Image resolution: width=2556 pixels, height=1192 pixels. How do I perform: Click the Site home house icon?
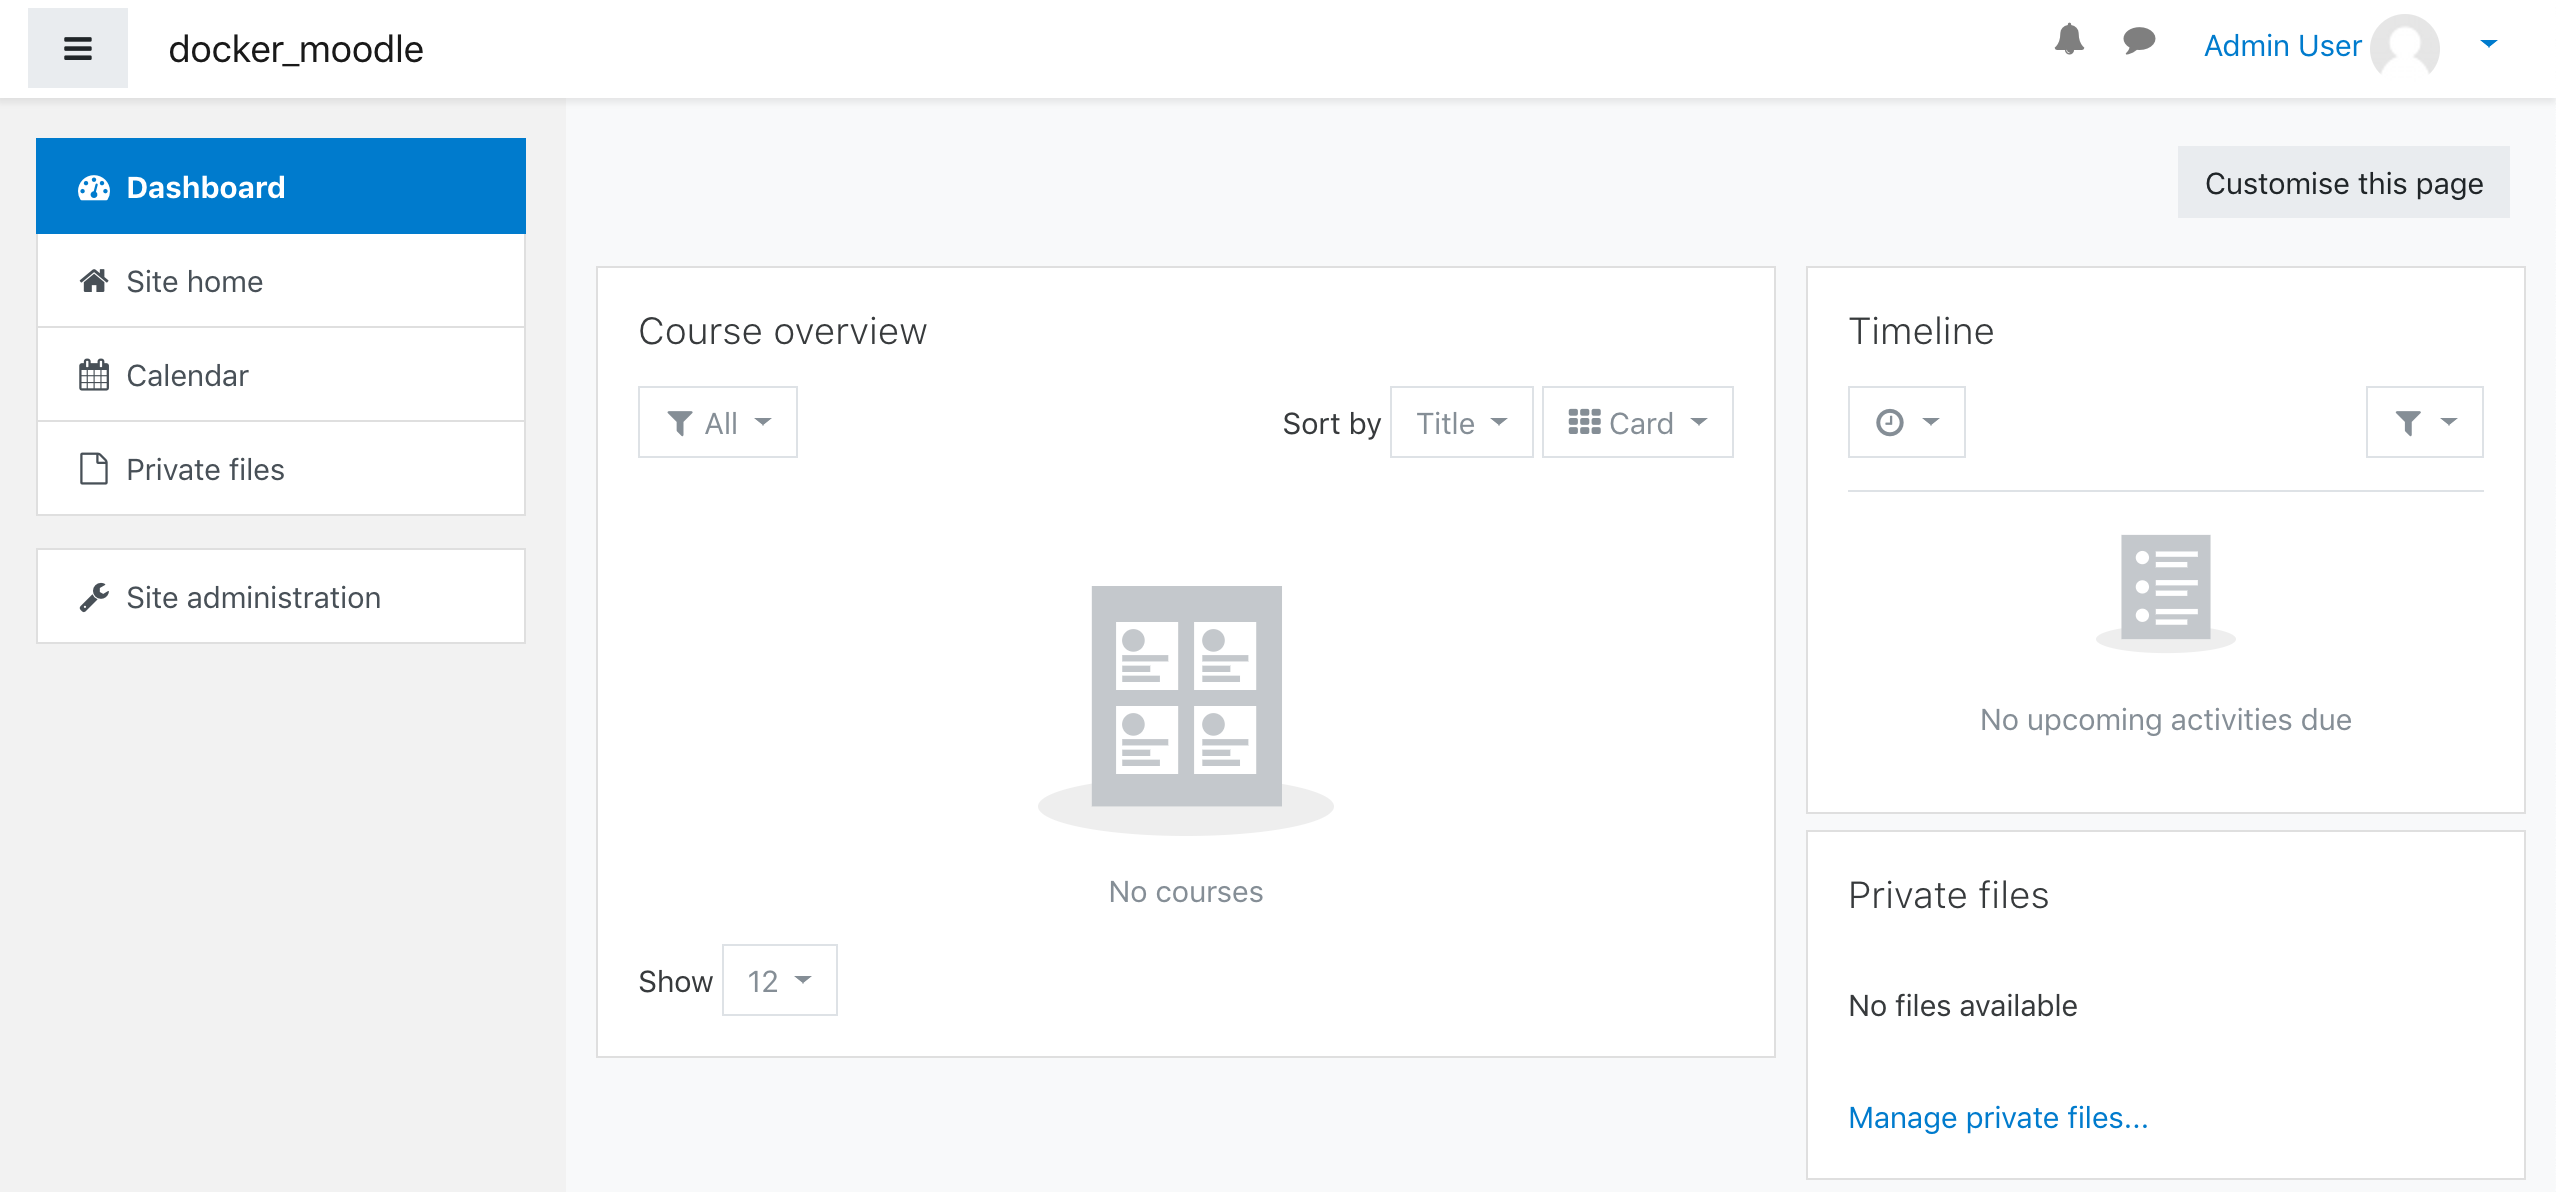point(94,282)
